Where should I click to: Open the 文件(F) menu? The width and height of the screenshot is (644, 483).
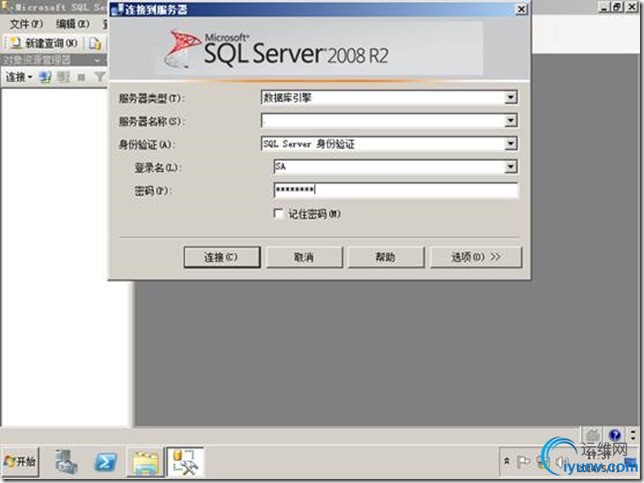[x=26, y=24]
